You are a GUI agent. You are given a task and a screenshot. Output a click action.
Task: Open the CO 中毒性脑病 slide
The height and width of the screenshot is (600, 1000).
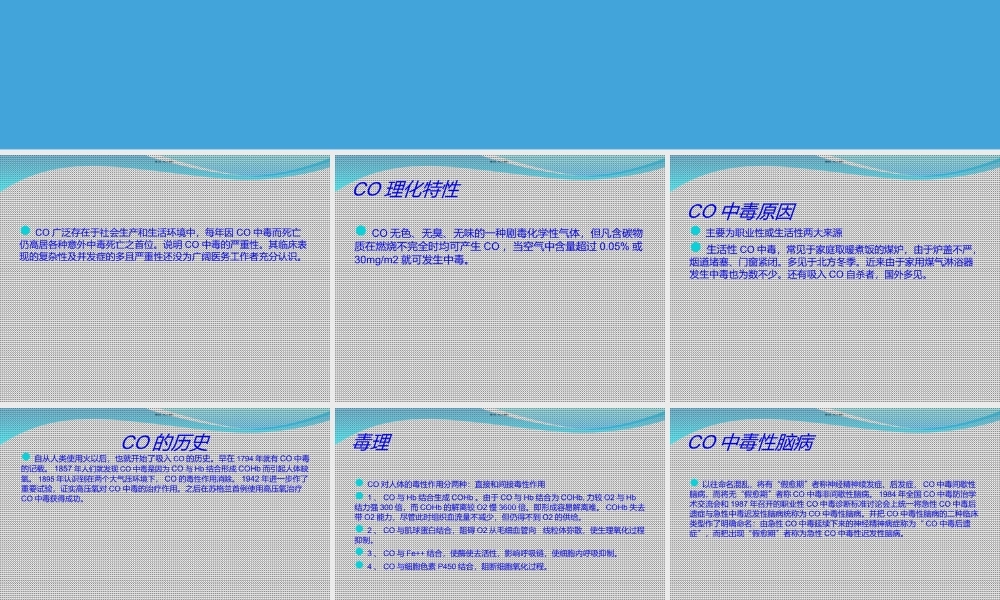point(835,504)
